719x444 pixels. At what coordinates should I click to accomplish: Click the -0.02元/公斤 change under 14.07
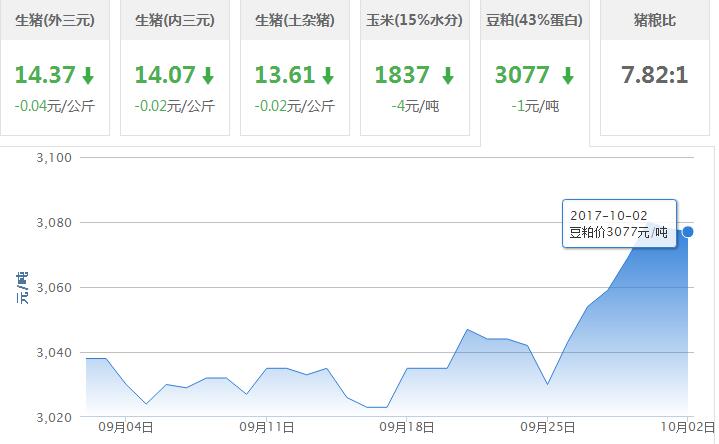(175, 106)
